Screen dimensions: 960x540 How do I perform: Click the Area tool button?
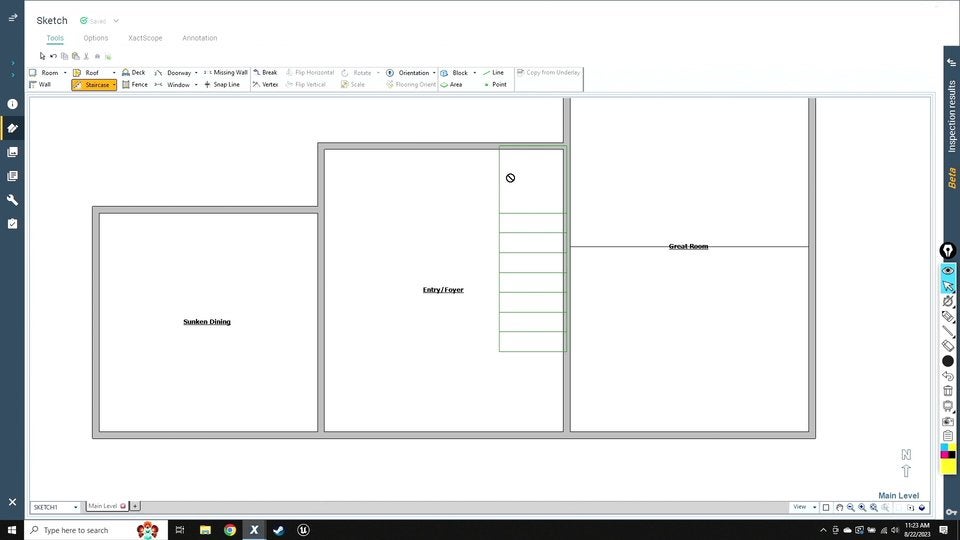tap(451, 85)
